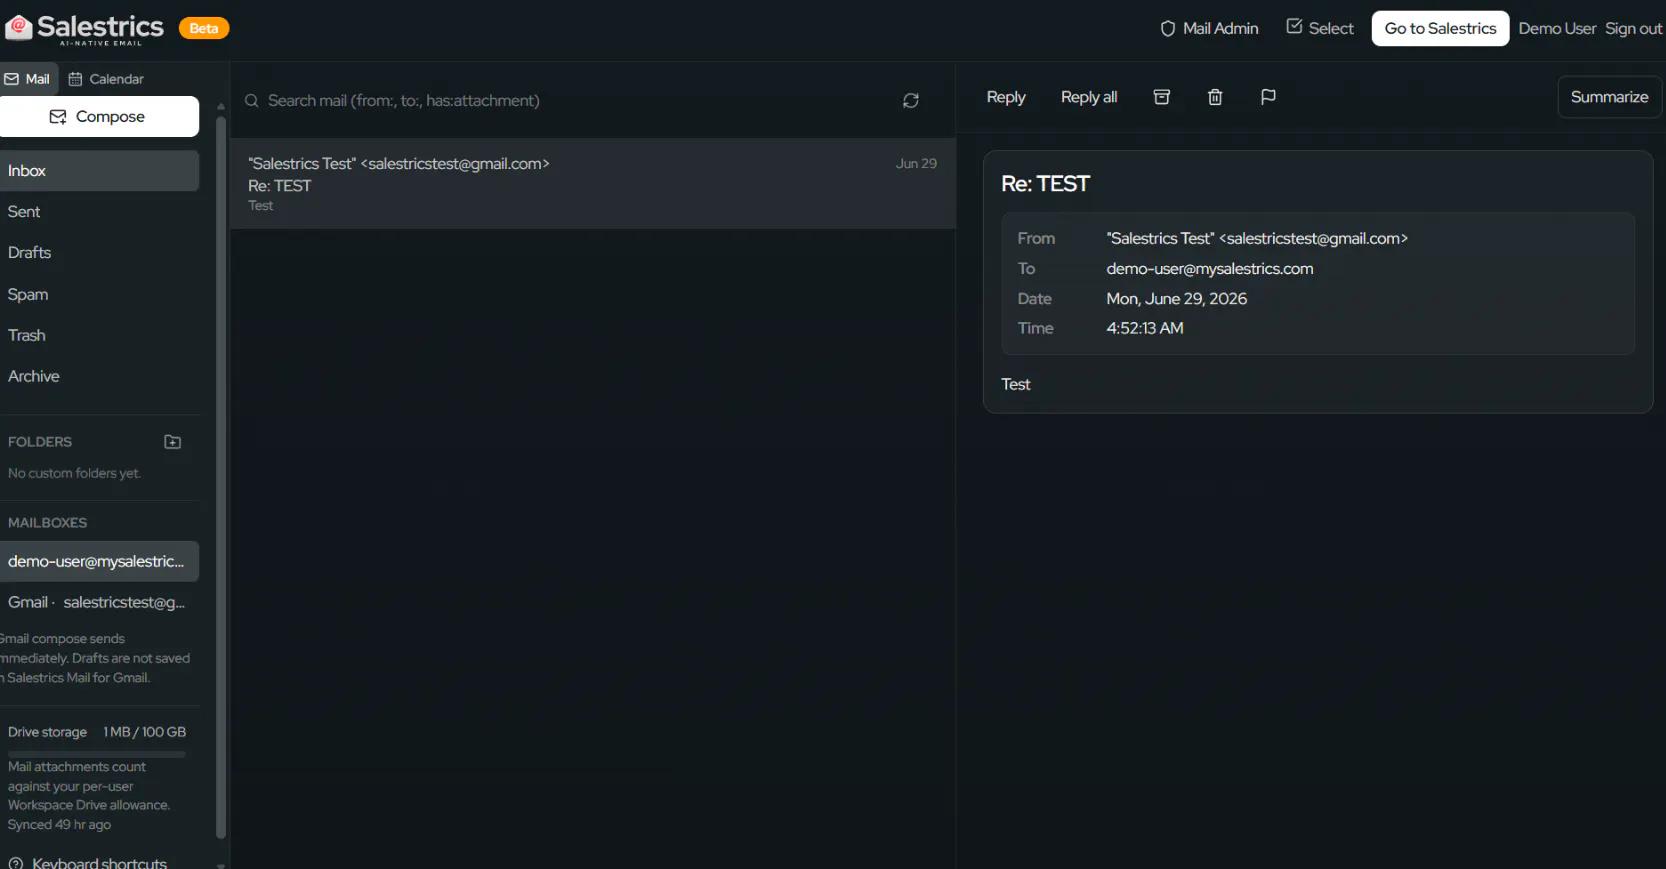Click Sign out link
The image size is (1666, 869).
(x=1633, y=28)
